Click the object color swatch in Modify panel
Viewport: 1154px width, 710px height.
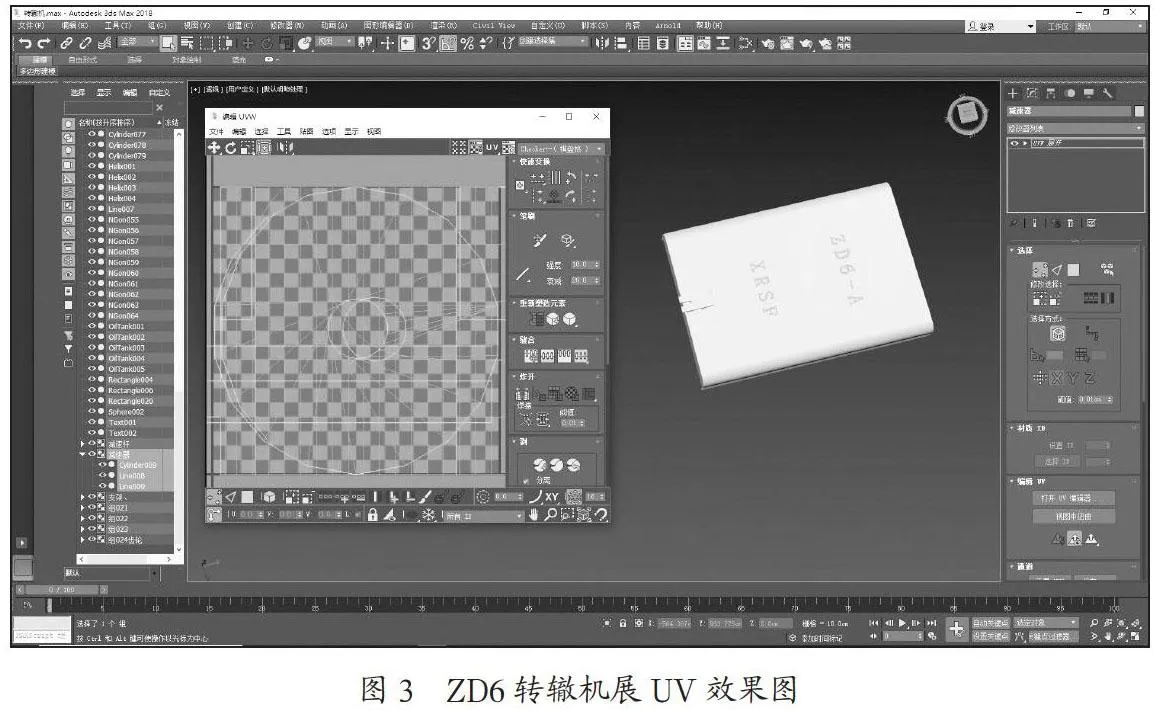[x=1139, y=111]
